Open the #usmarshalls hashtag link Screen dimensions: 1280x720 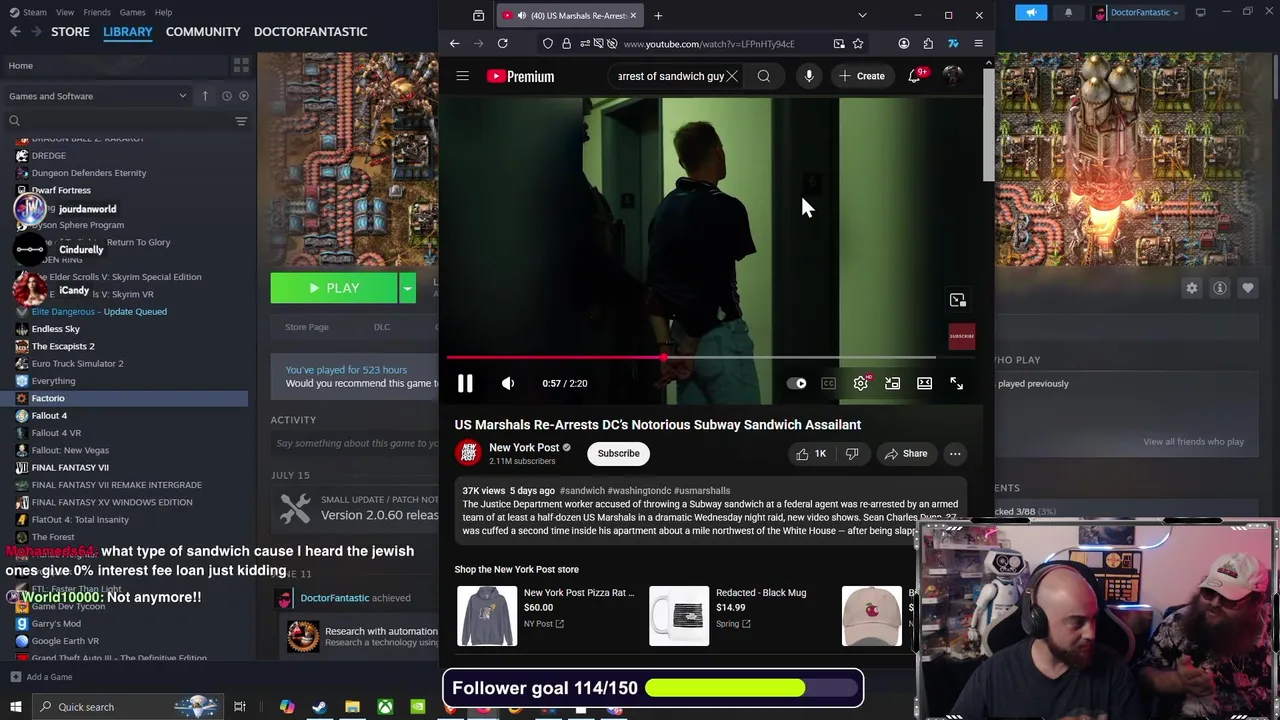[702, 491]
